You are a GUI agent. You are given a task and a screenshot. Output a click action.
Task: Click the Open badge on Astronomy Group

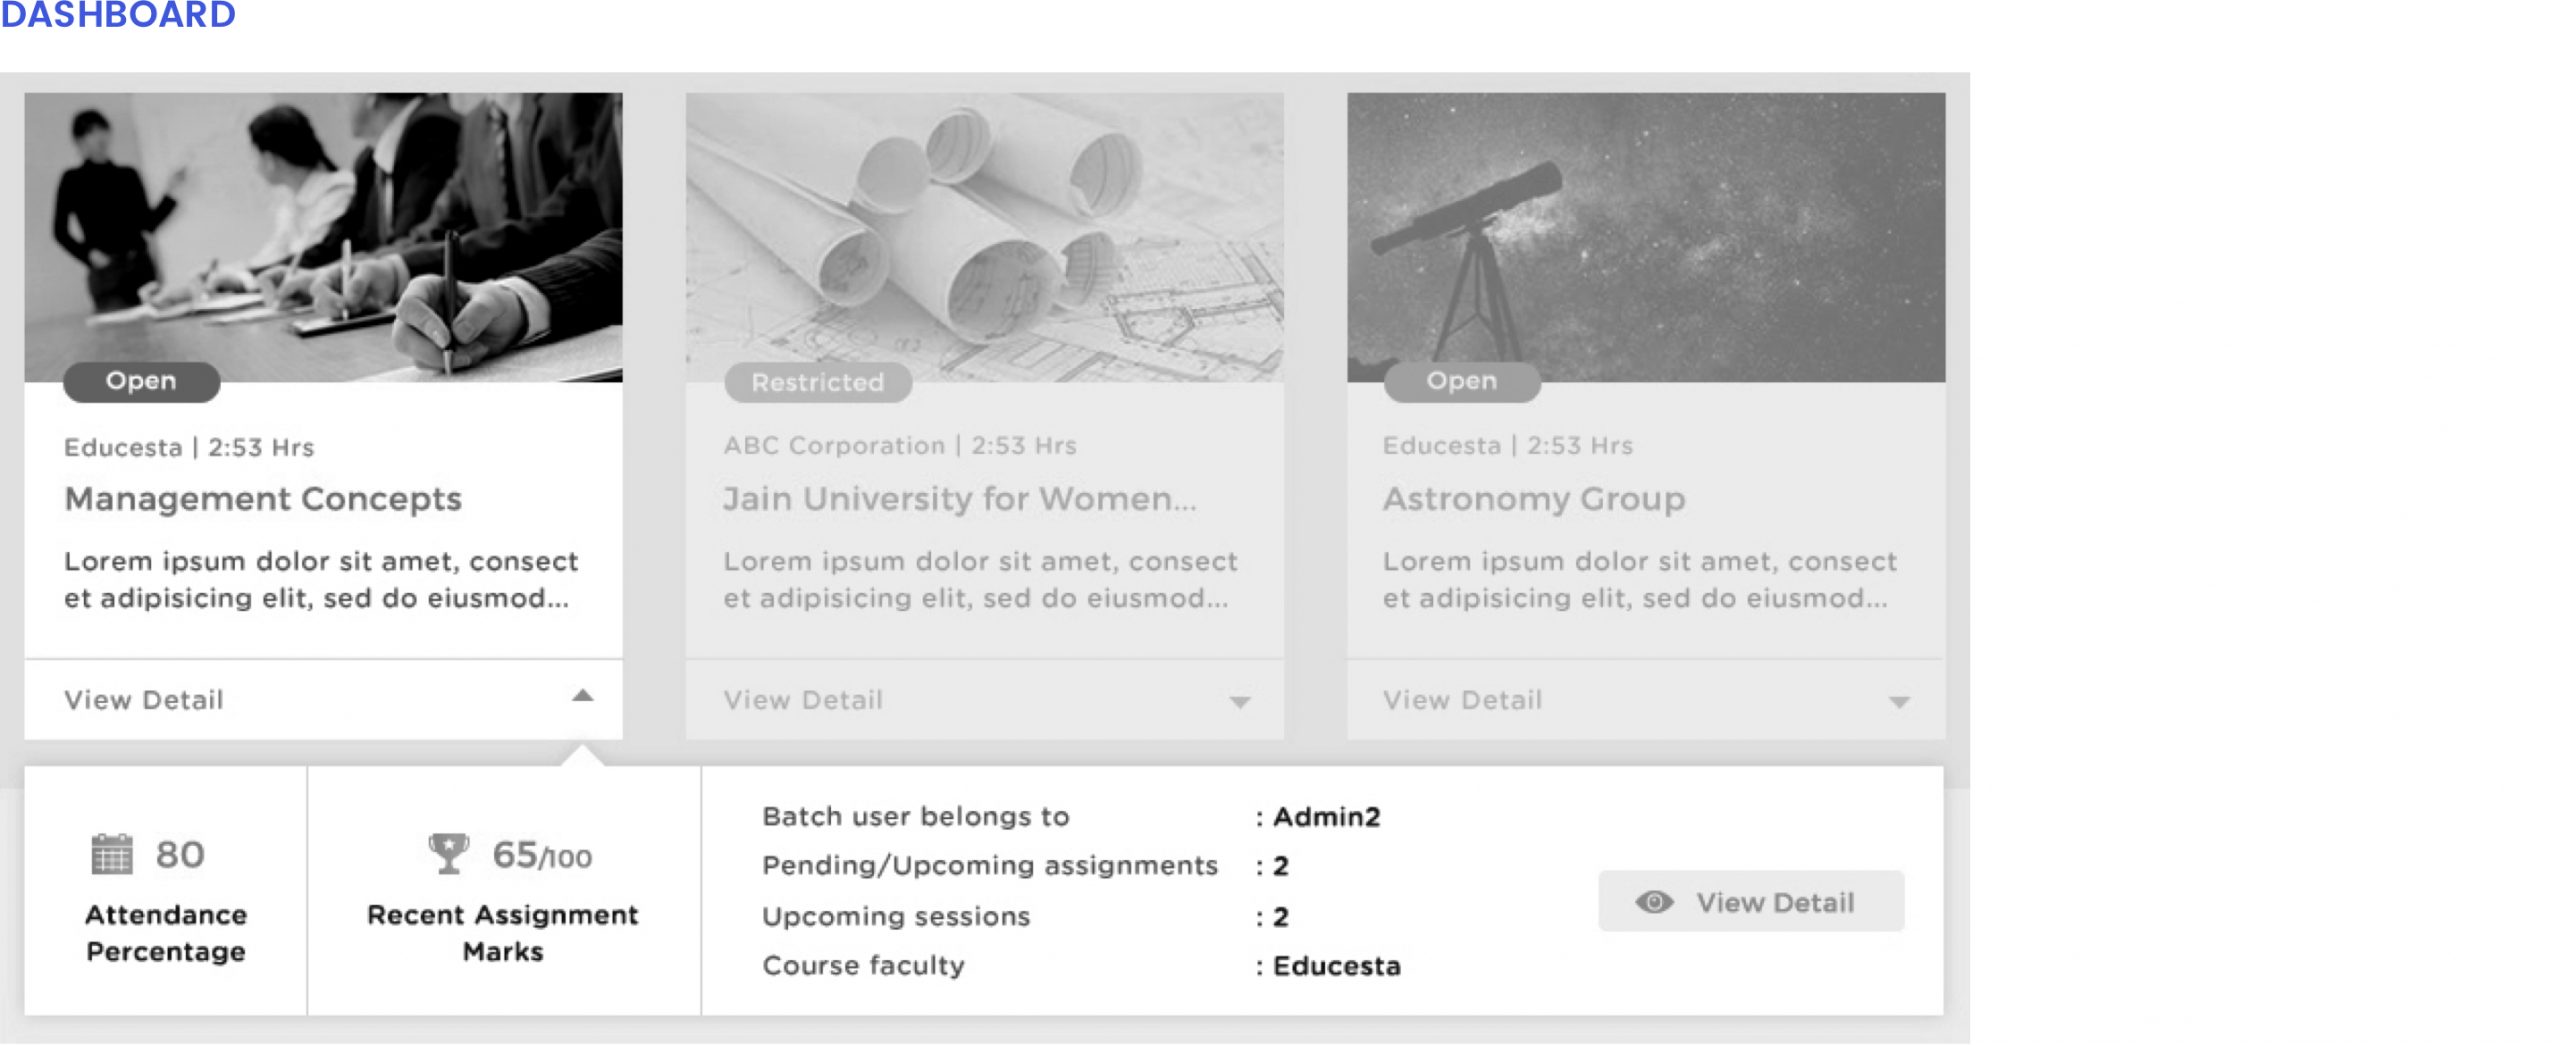(1461, 381)
